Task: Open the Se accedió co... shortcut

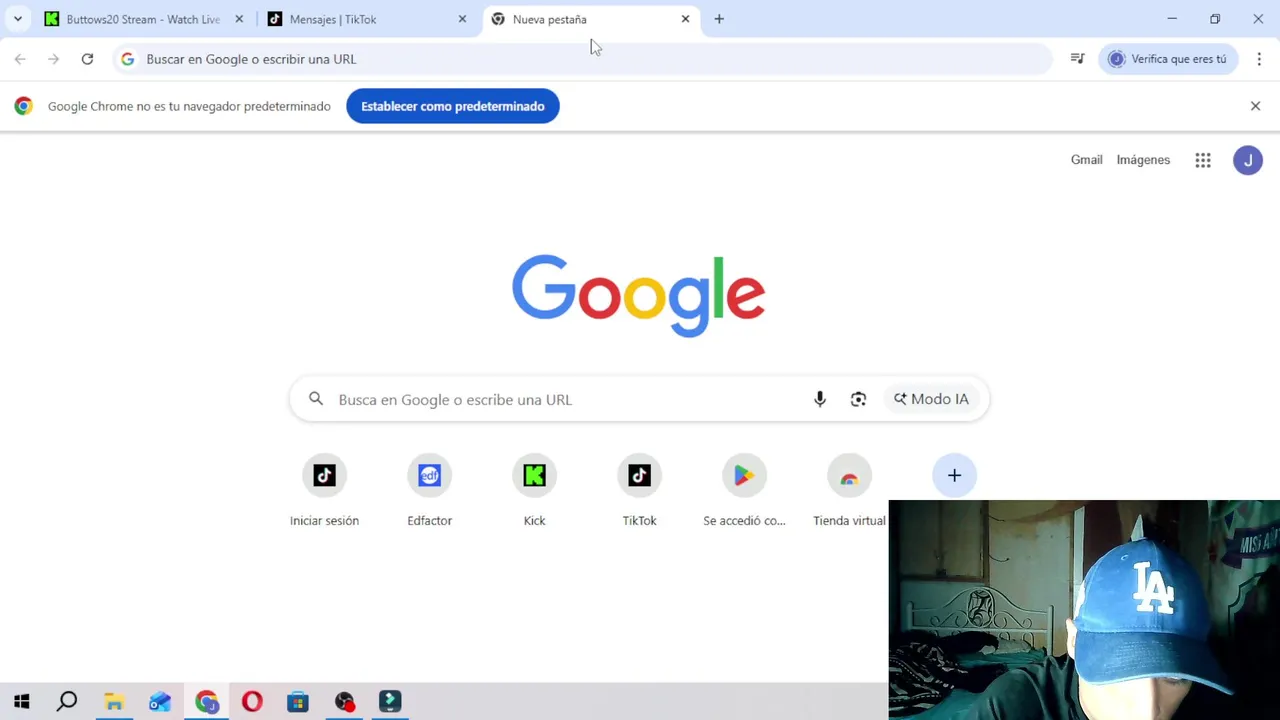Action: [x=745, y=490]
